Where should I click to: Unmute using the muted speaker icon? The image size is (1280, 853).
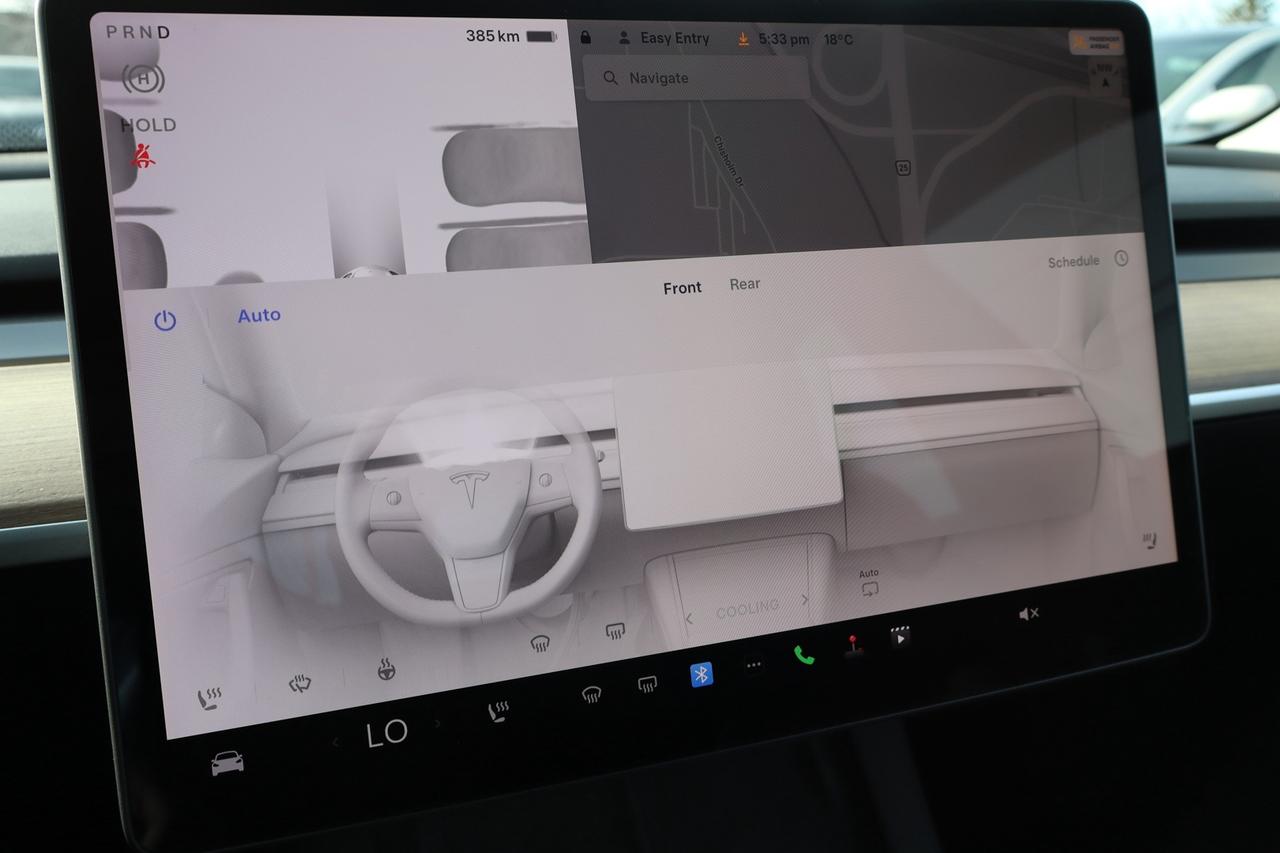1028,614
